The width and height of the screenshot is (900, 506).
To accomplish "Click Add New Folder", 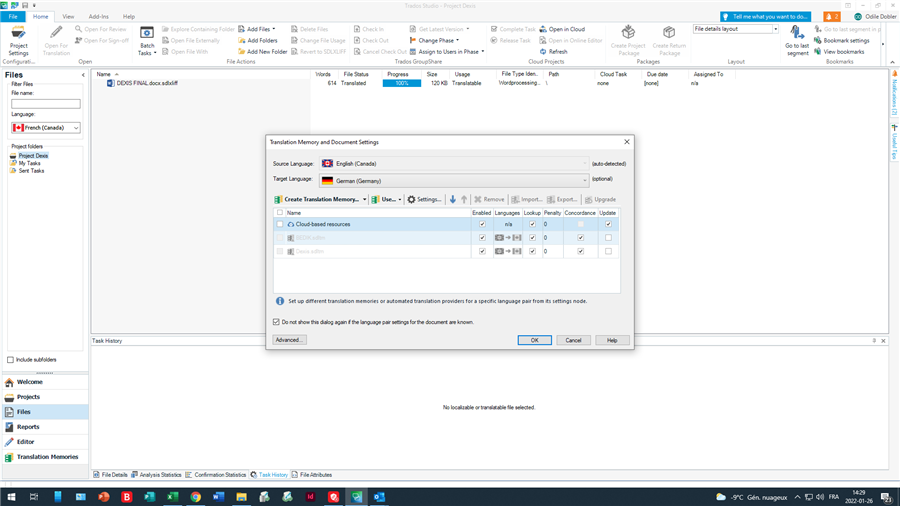I will (262, 52).
